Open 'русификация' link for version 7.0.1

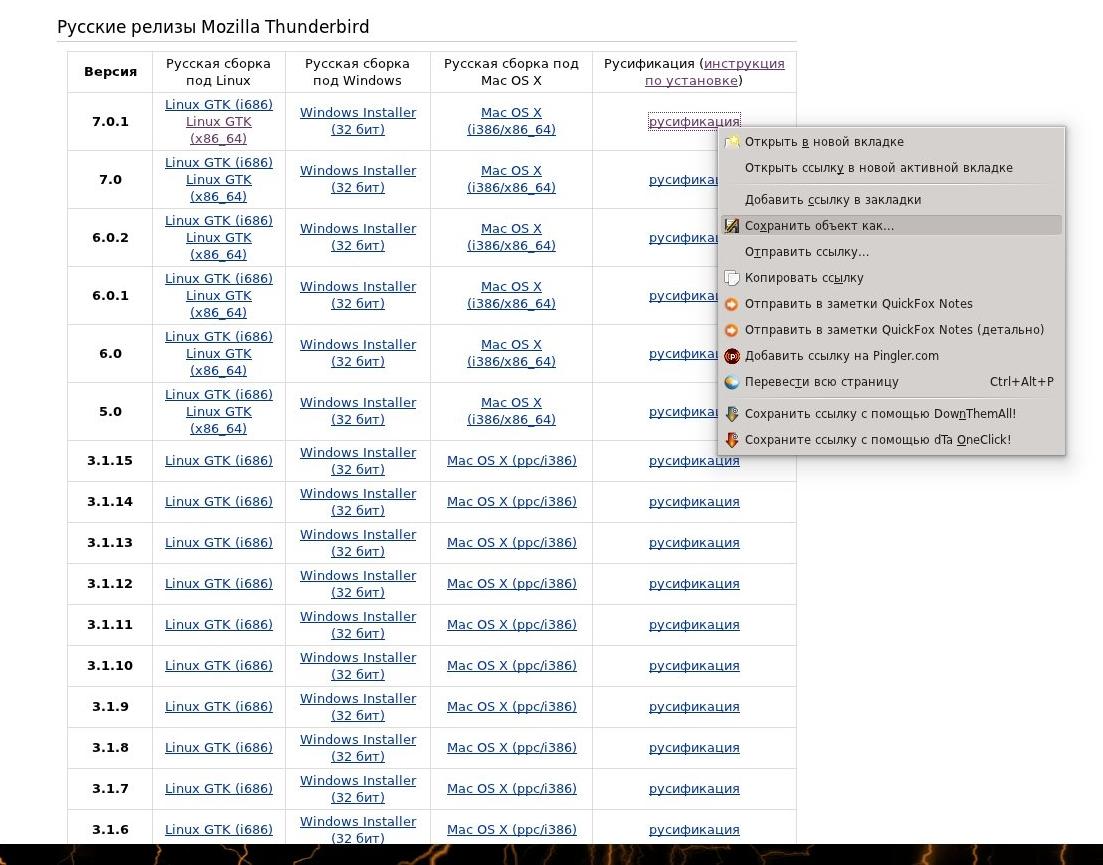pyautogui.click(x=694, y=122)
